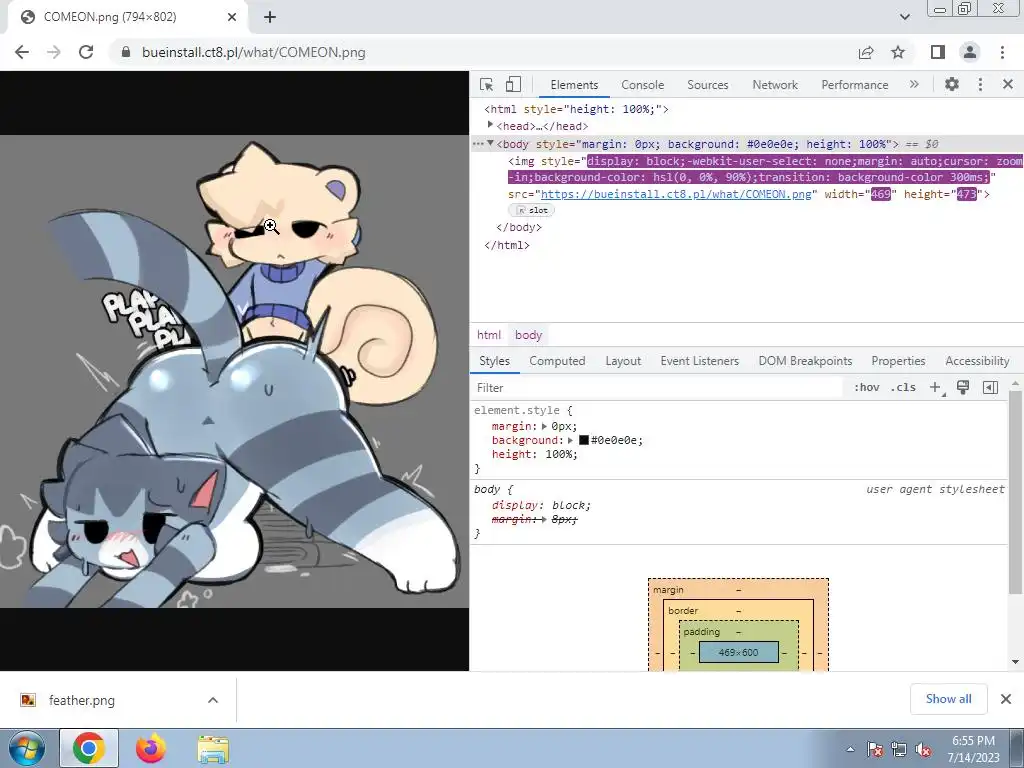The image size is (1024, 768).
Task: Select html in the breadcrumb bar
Action: pos(488,335)
